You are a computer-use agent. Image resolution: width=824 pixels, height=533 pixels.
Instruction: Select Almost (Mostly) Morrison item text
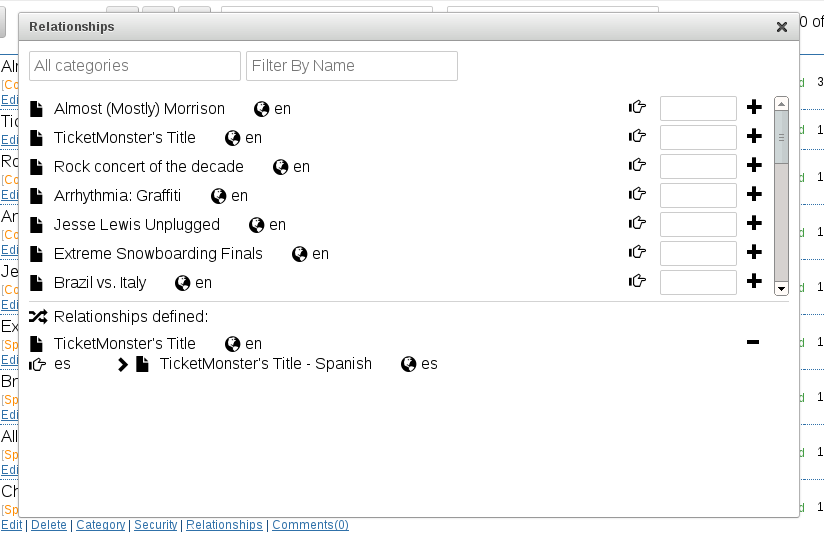pos(139,109)
